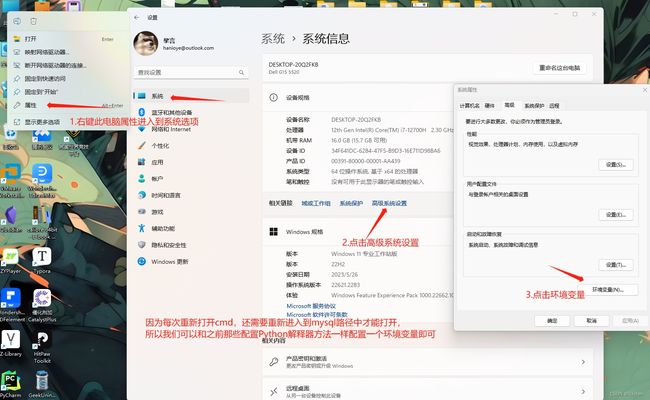Click the copy icon atop the context menu
Image resolution: width=650 pixels, height=400 pixels.
click(17, 21)
